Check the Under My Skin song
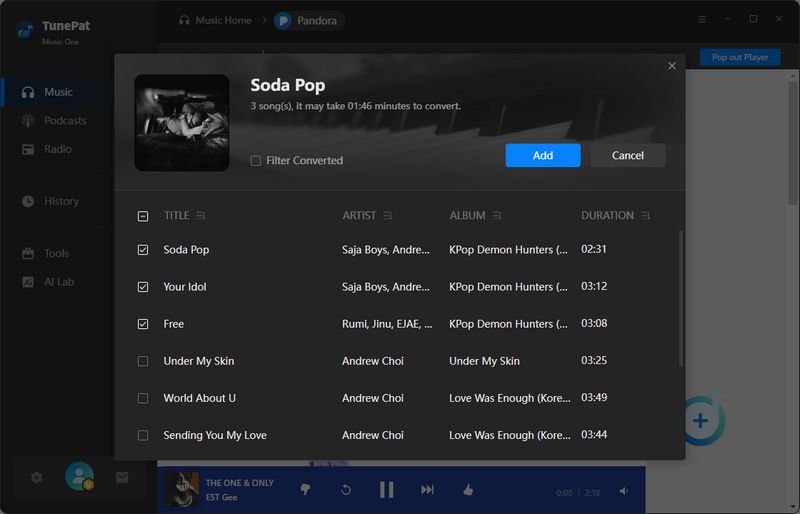Viewport: 800px width, 514px height. [x=143, y=361]
